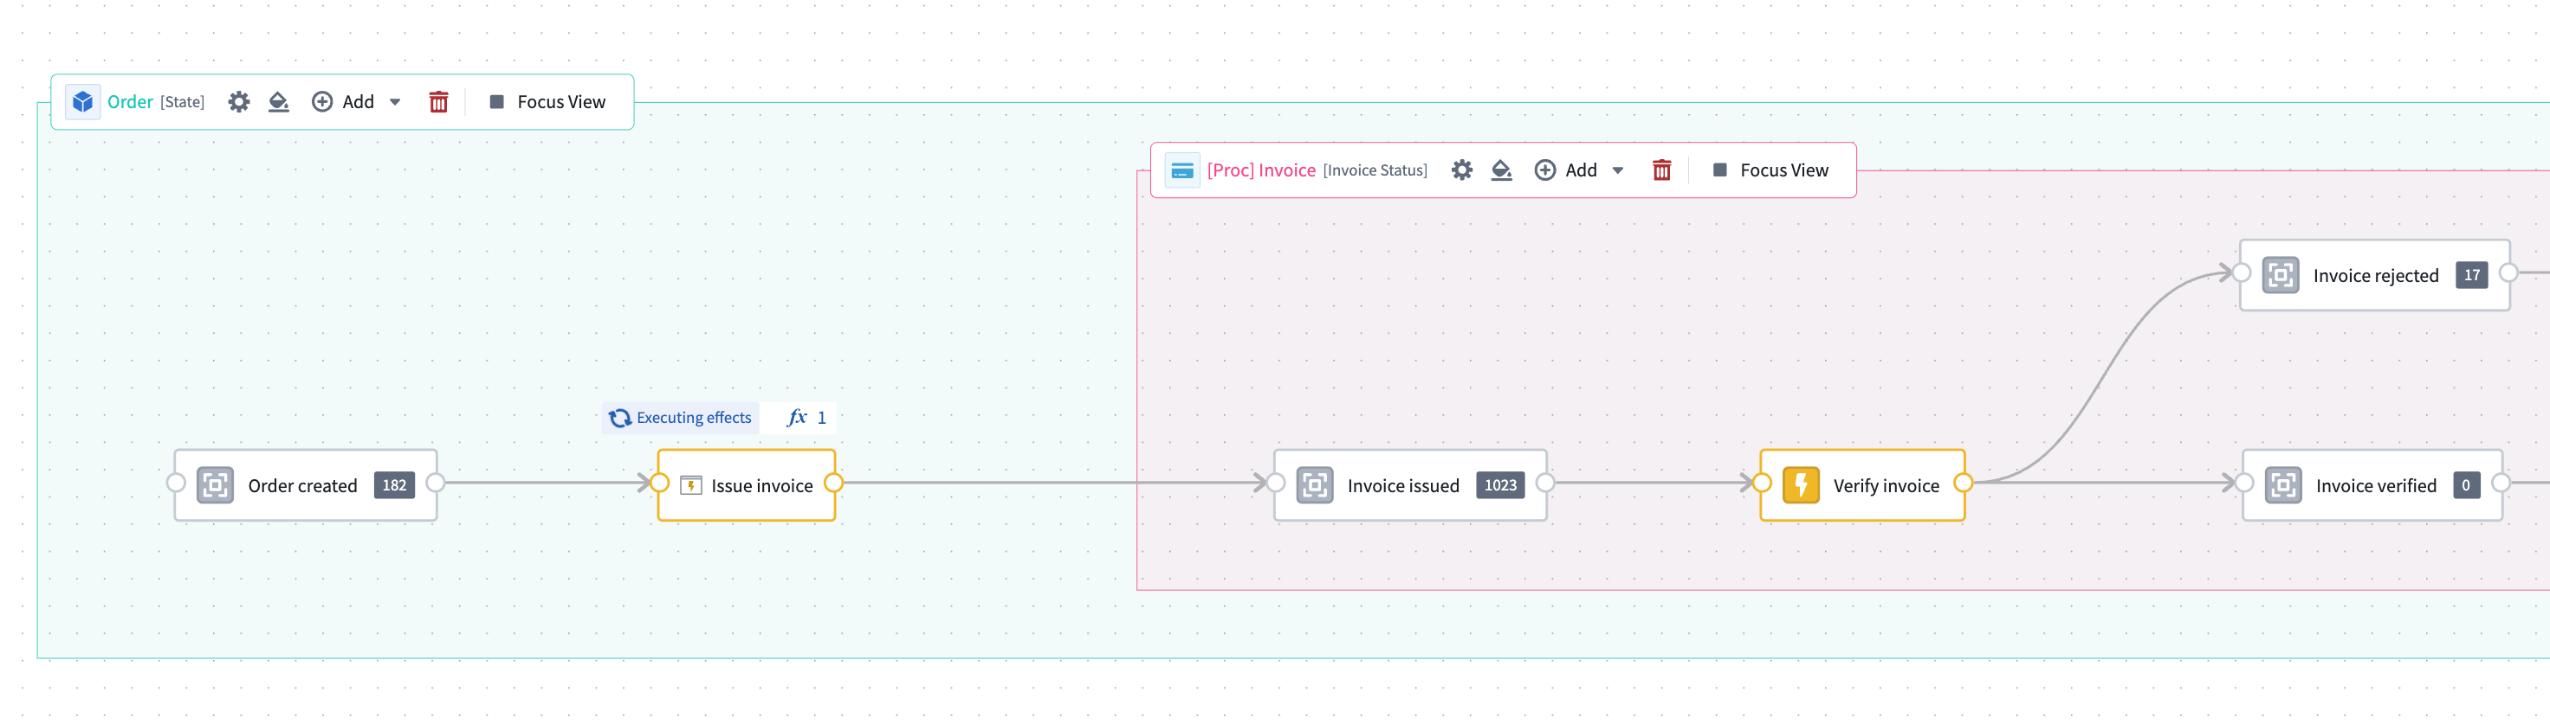Screen dimensions: 2550x724
Task: Open Invoice process settings gear
Action: tap(1461, 170)
